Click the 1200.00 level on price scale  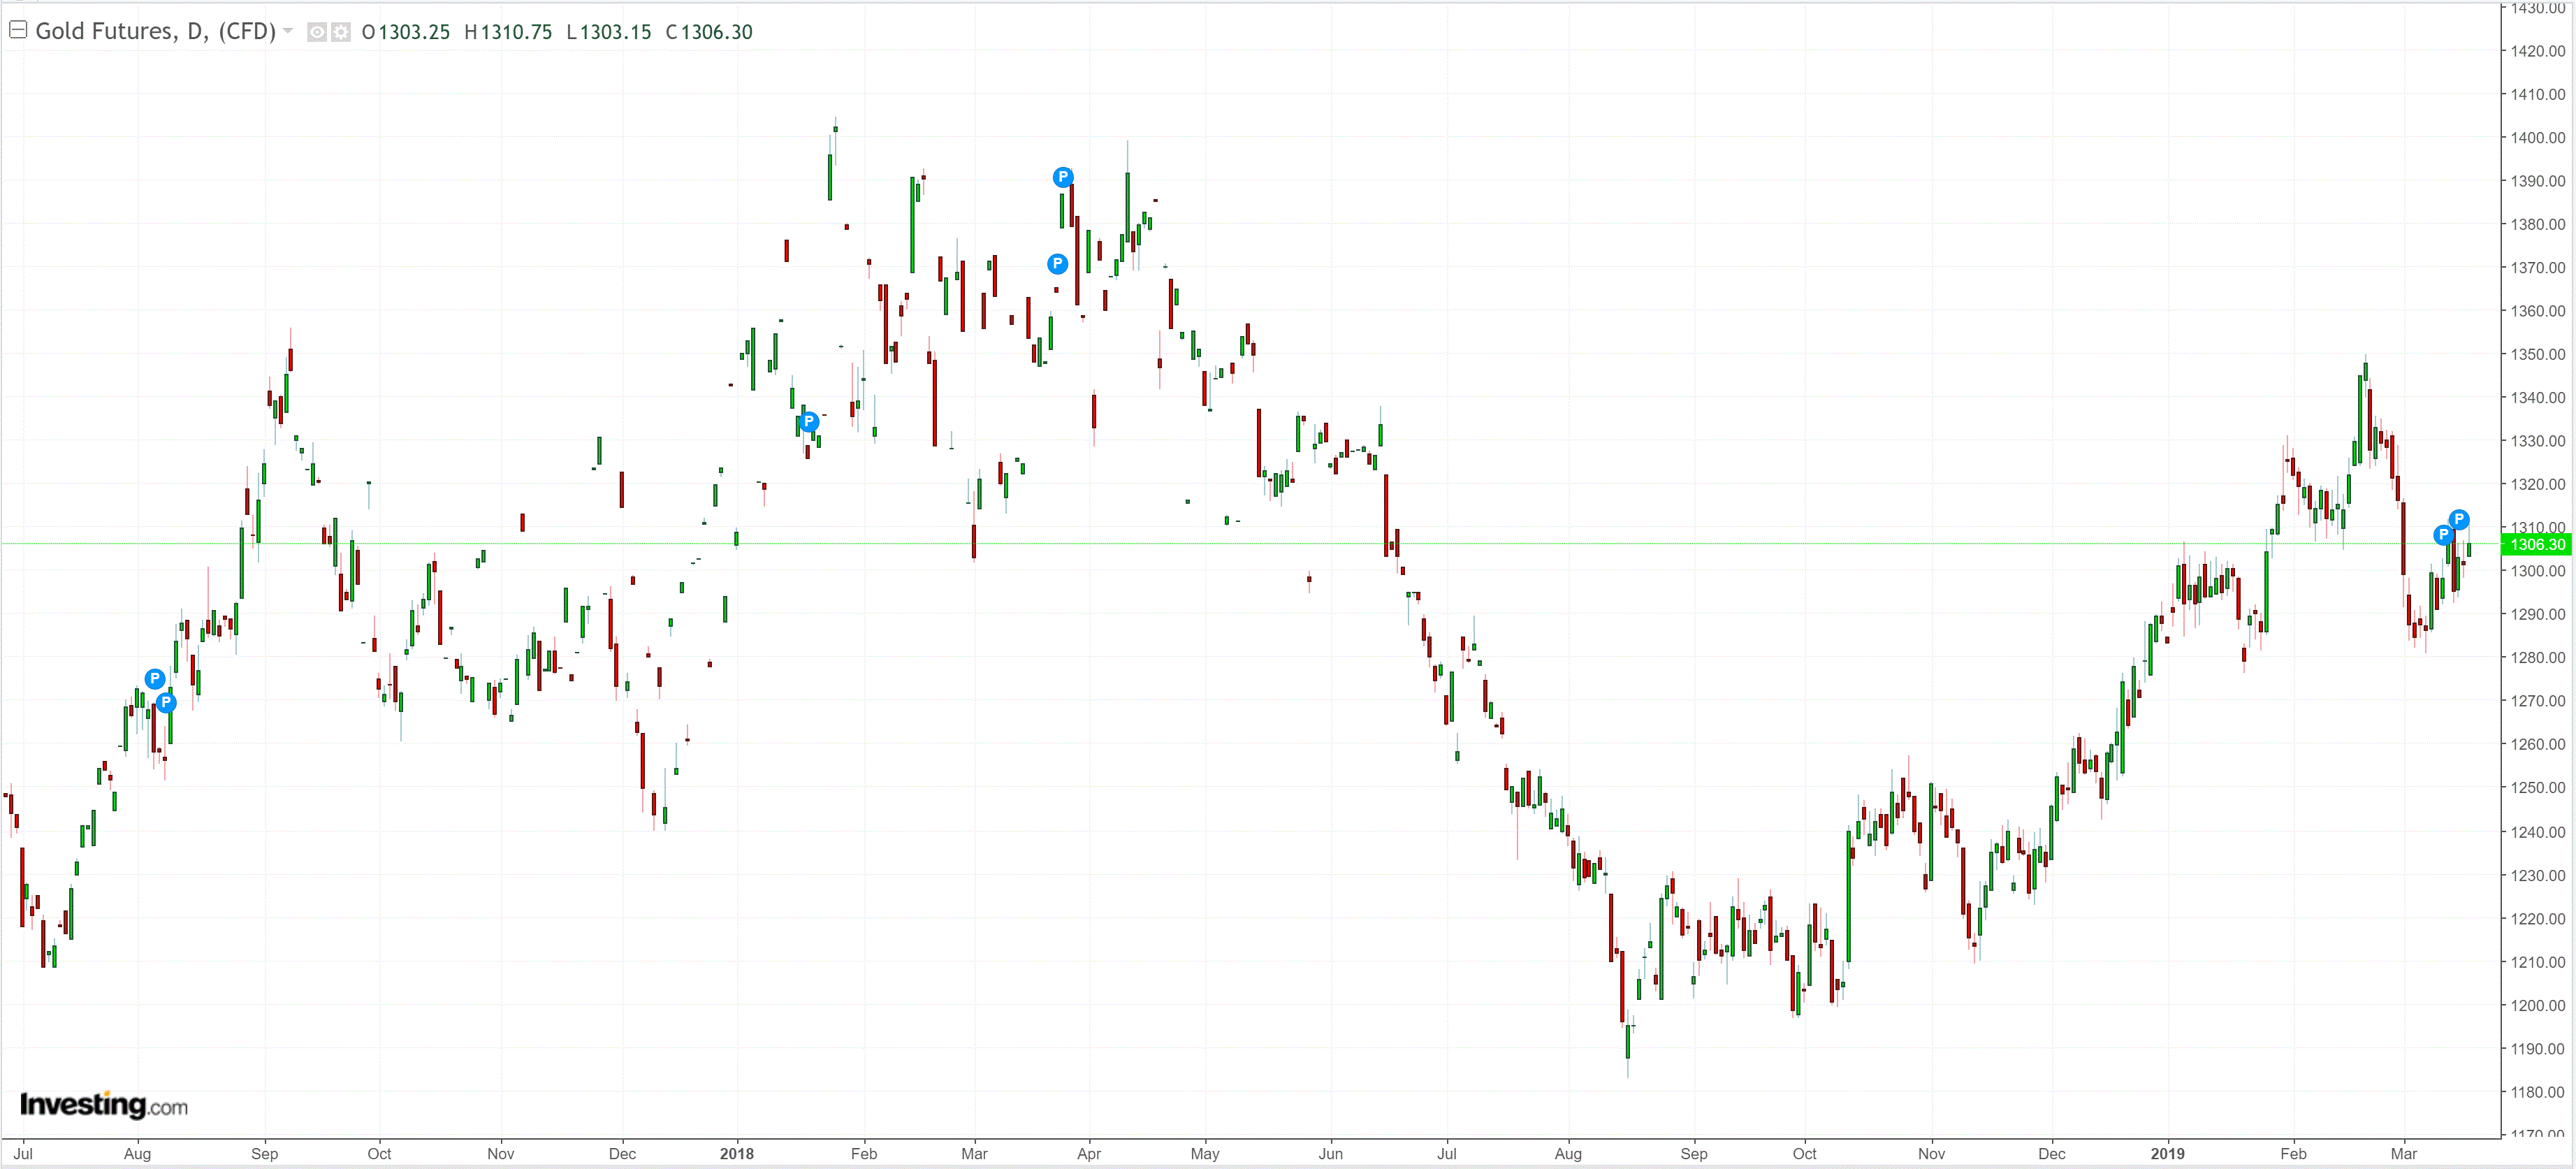[x=2537, y=1006]
